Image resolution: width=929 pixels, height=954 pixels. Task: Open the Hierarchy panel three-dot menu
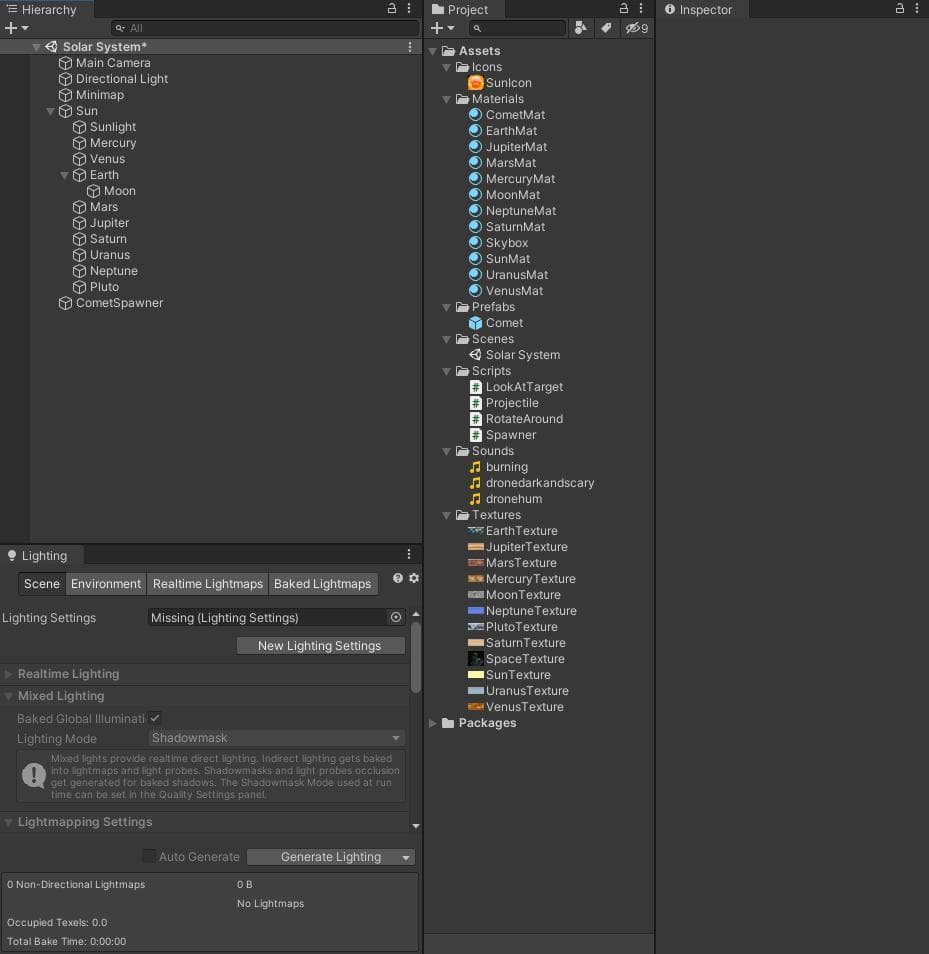tap(409, 9)
